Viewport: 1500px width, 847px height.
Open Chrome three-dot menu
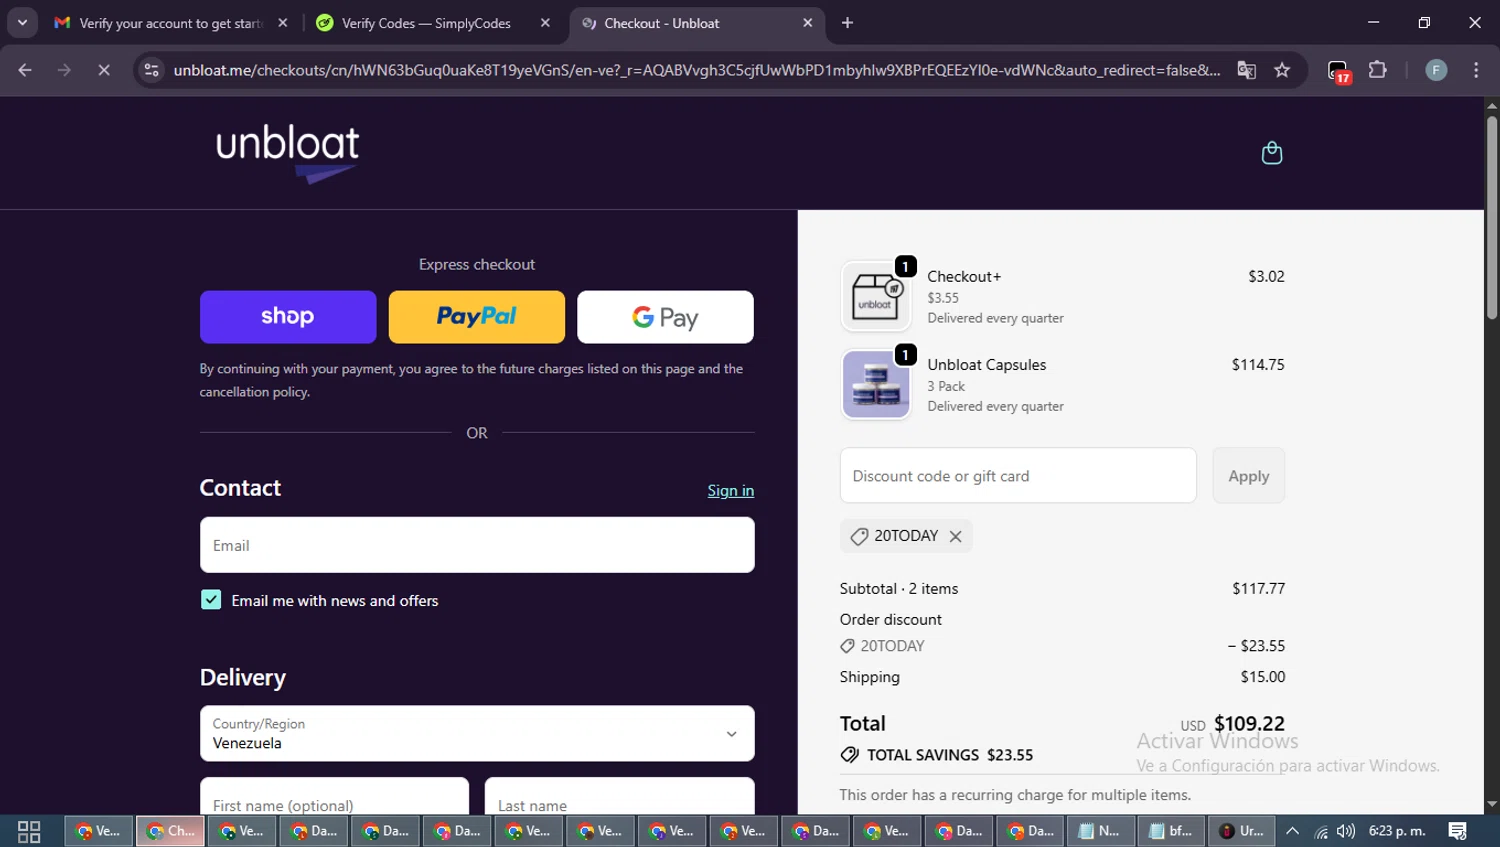click(x=1476, y=70)
